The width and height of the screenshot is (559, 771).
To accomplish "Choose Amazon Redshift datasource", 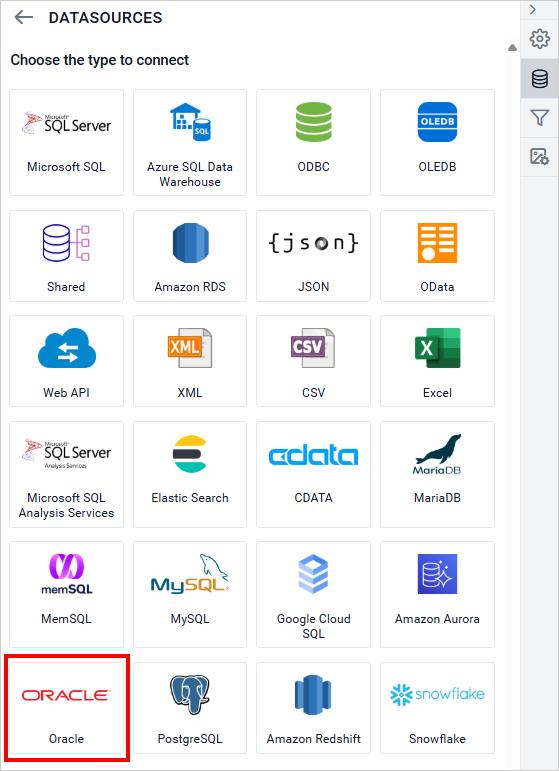I will coord(313,708).
